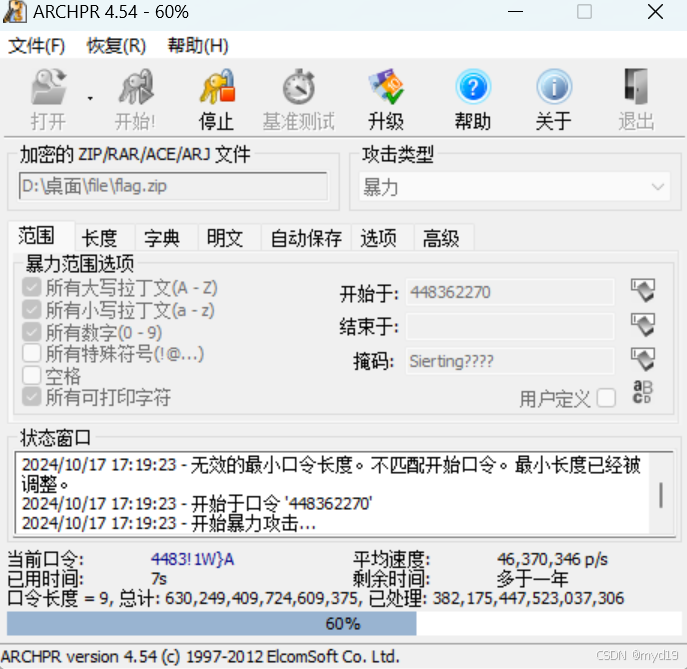Screen dimensions: 687x669
Task: Clear the 掩码 field with its eraser icon
Action: point(643,359)
